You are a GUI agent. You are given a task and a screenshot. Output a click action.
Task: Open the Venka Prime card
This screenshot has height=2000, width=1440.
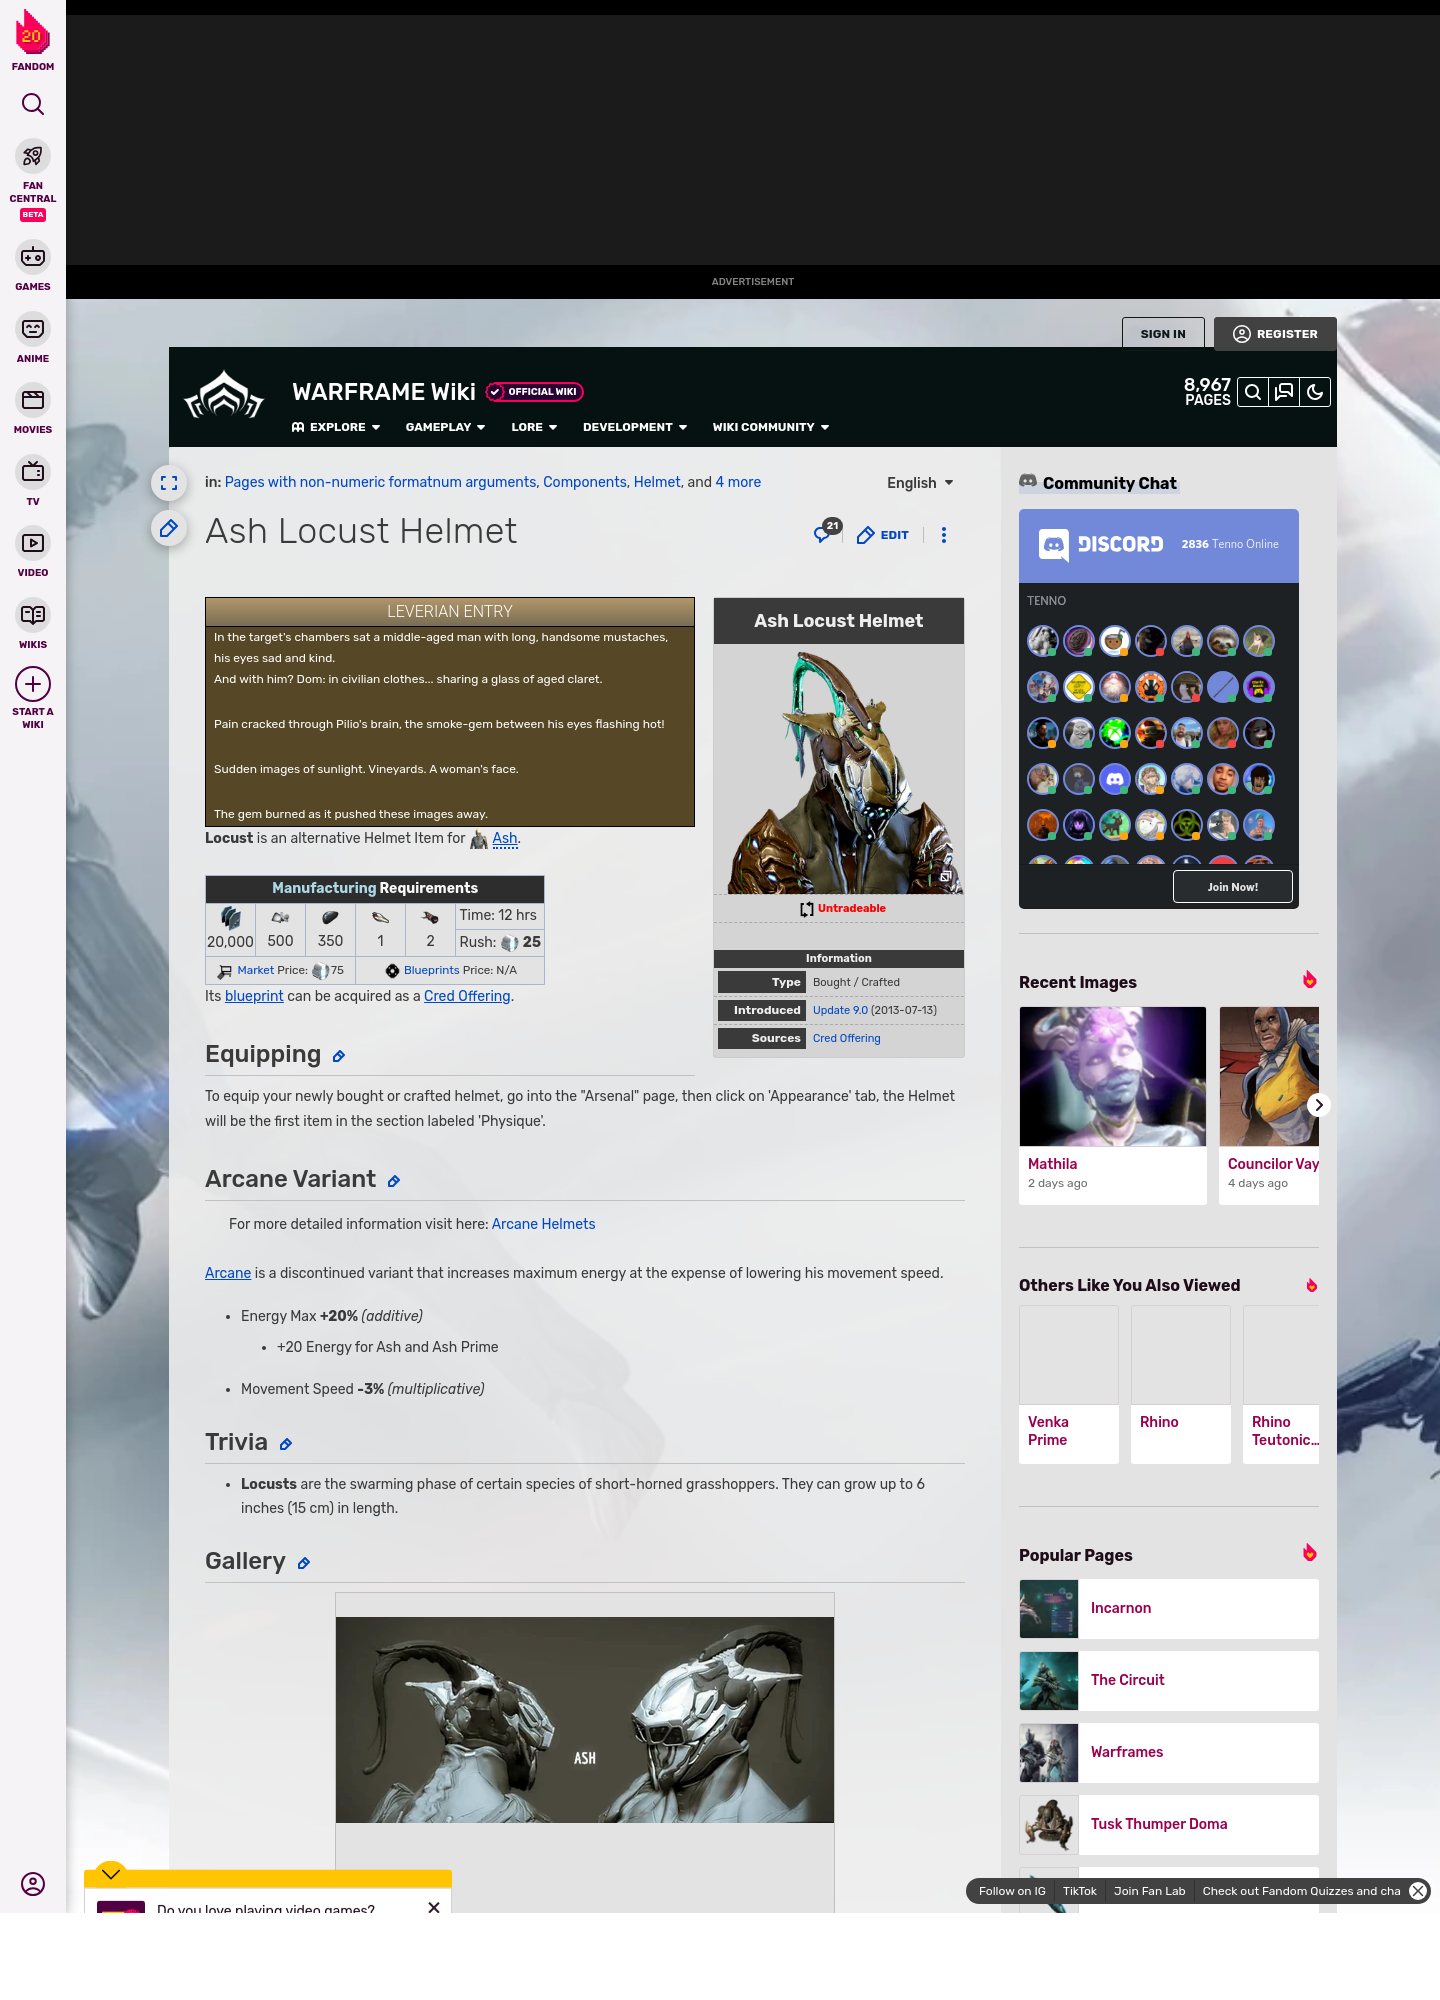click(1069, 1385)
